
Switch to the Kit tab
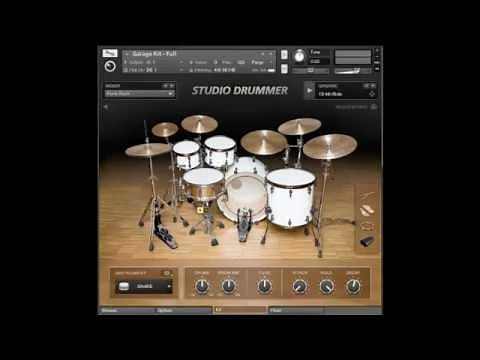240,310
